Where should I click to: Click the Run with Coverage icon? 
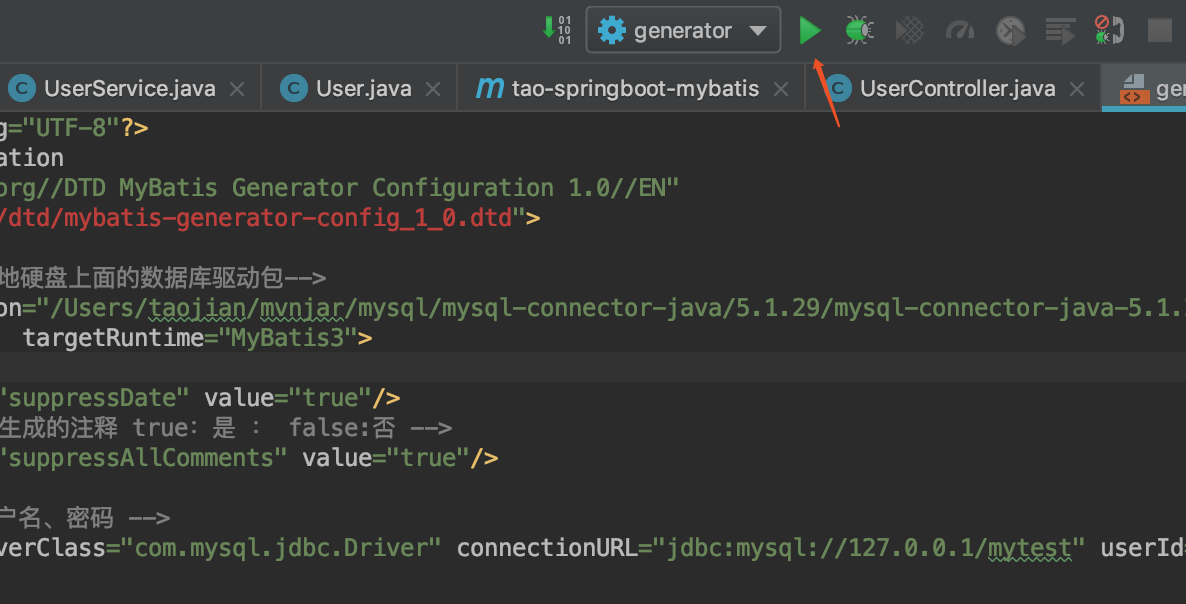[x=909, y=31]
